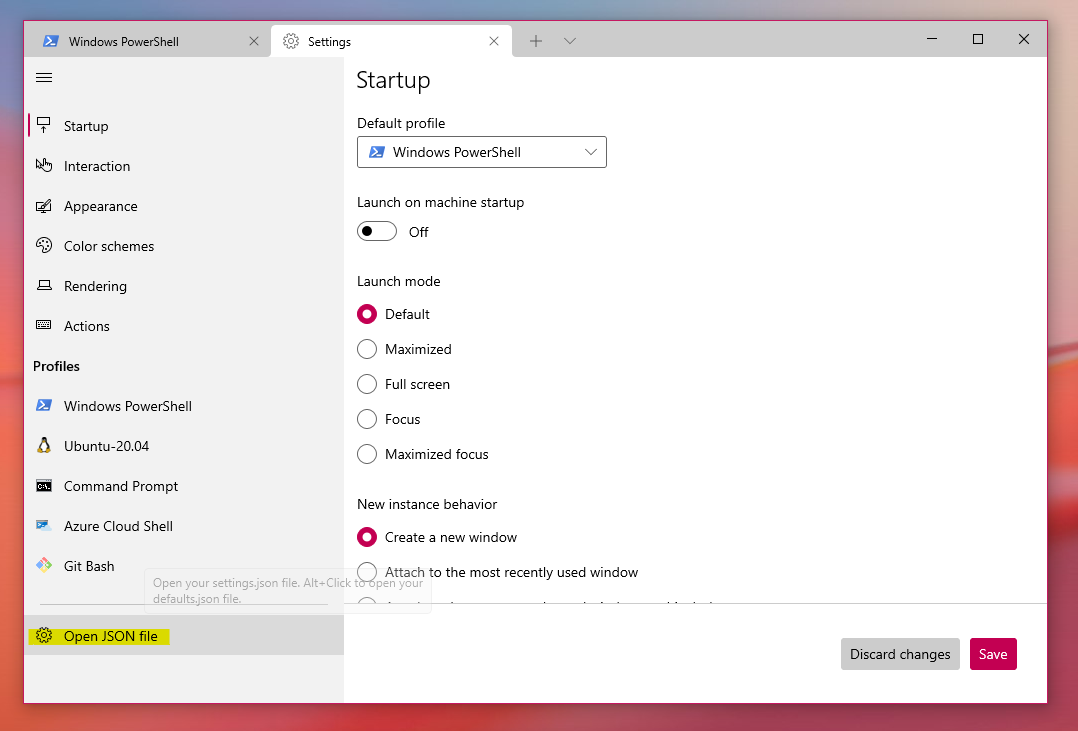Select the Maximized launch mode radio
This screenshot has height=731, width=1078.
tap(367, 349)
